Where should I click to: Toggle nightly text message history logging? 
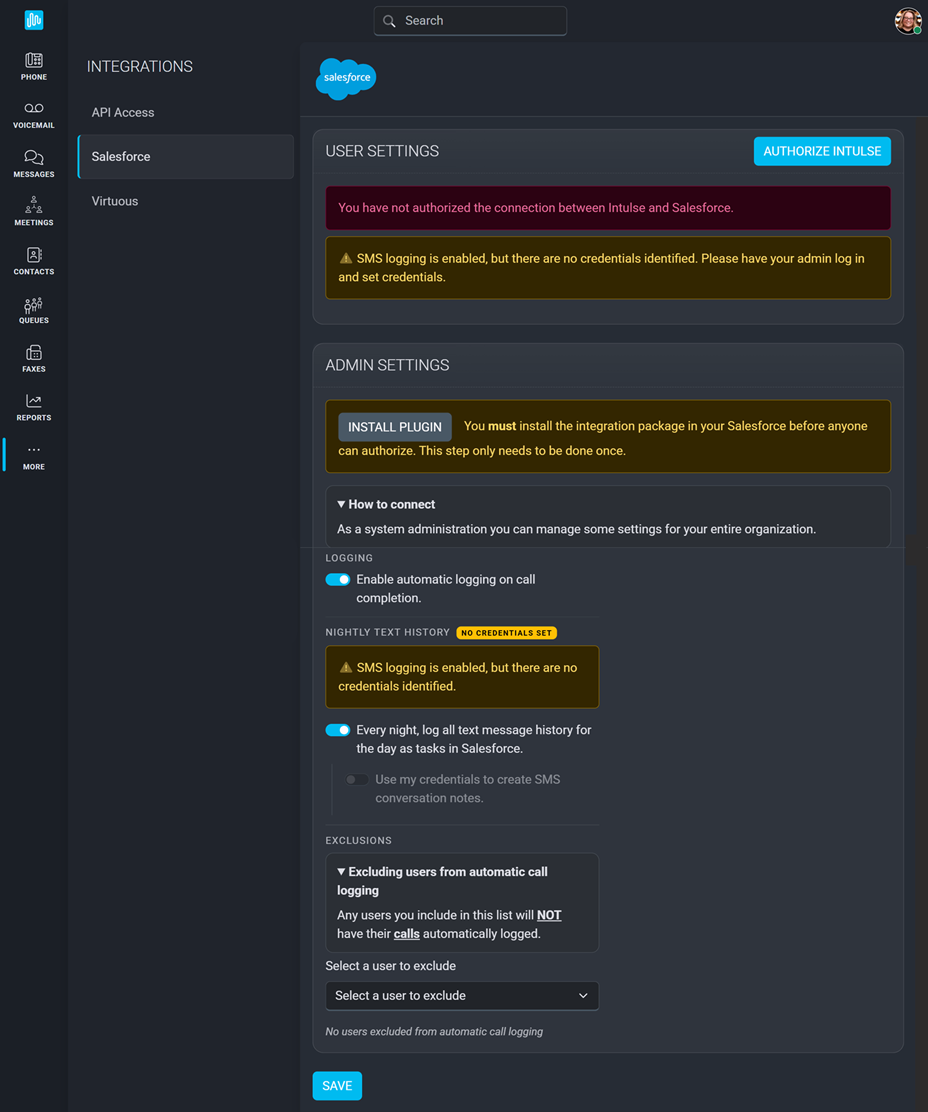coord(337,730)
